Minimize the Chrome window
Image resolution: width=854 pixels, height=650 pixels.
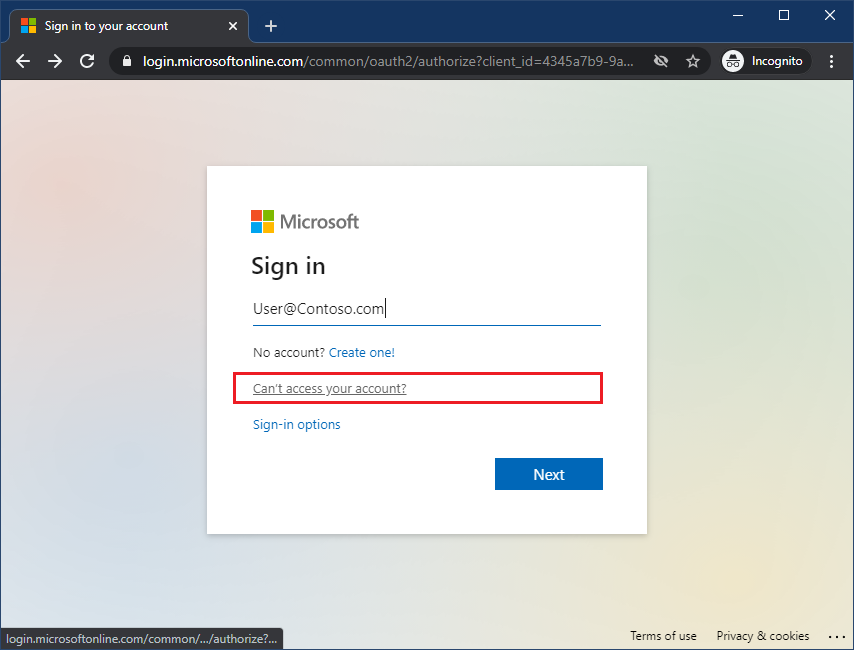738,15
